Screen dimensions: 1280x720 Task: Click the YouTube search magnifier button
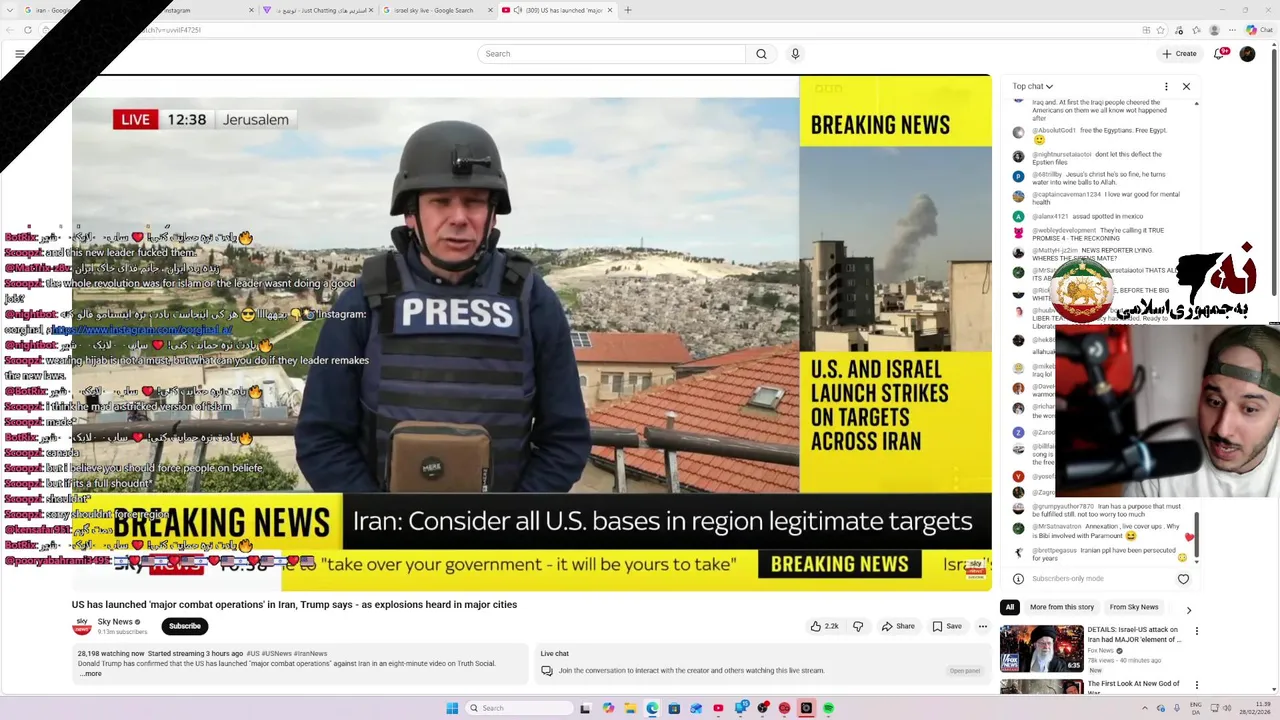[761, 54]
